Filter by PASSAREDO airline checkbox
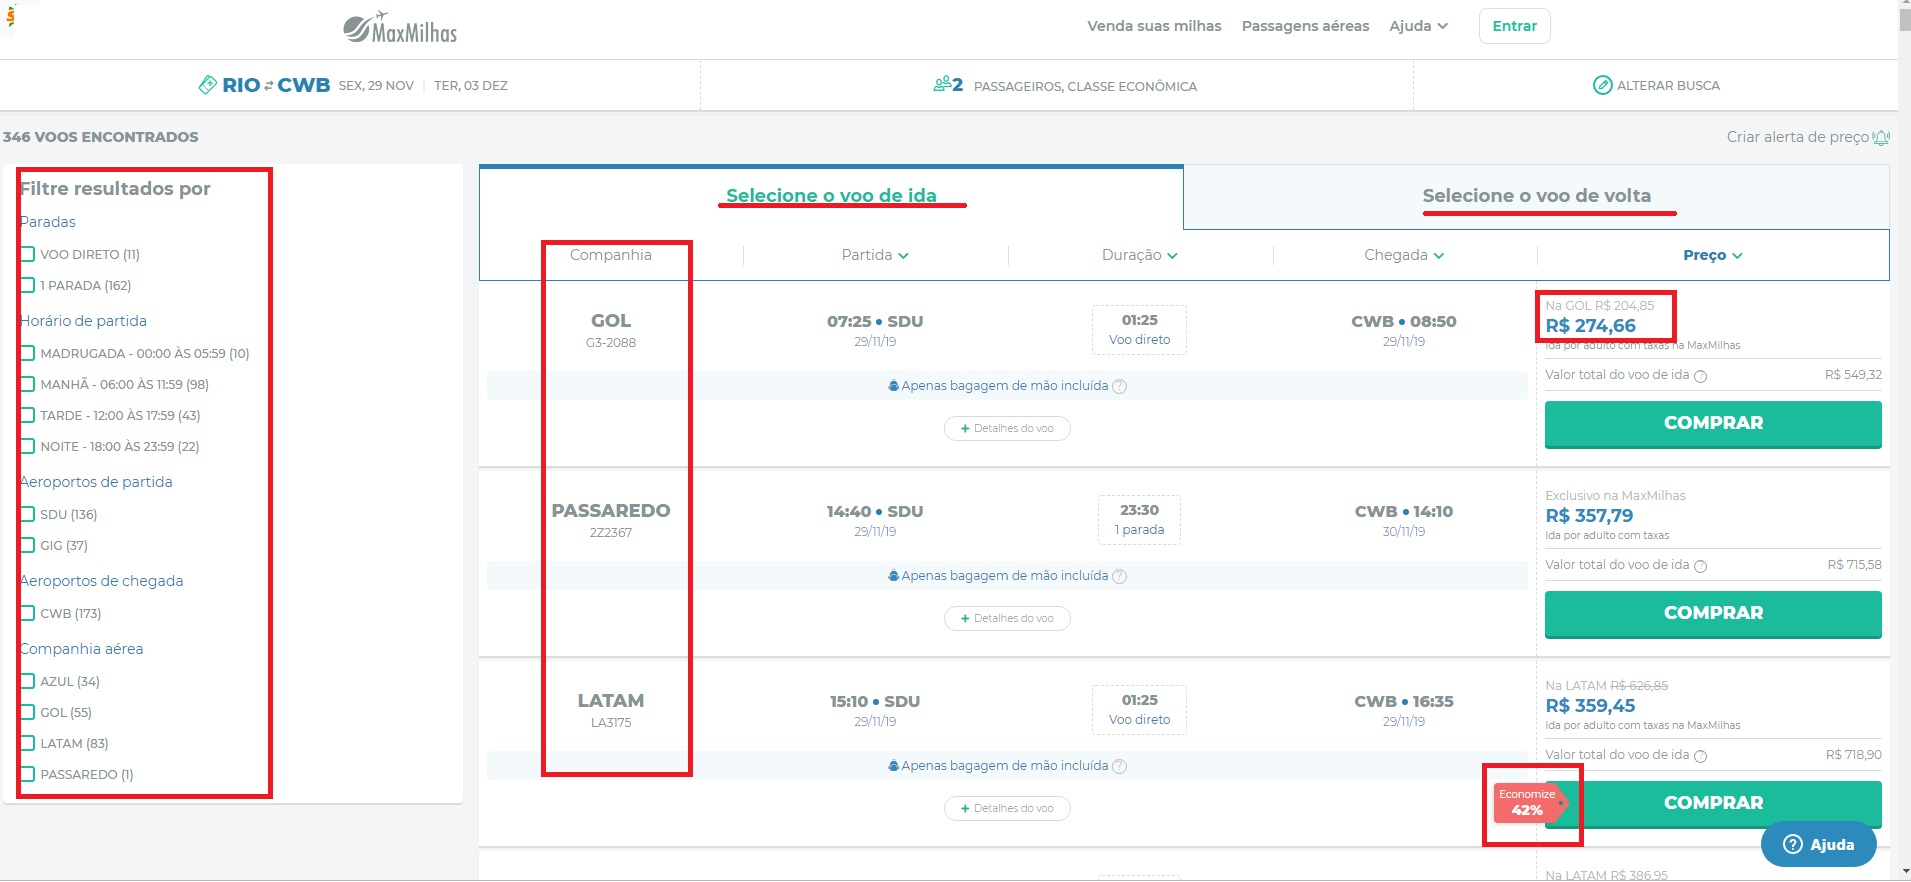Viewport: 1911px width, 882px height. click(x=28, y=774)
